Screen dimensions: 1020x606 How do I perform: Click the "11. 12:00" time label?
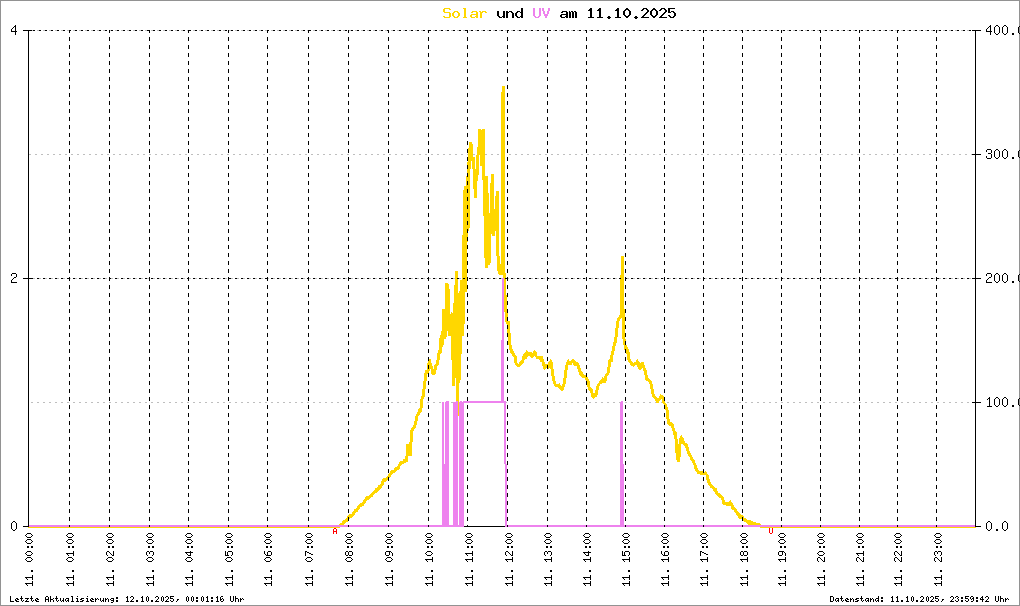[x=508, y=559]
